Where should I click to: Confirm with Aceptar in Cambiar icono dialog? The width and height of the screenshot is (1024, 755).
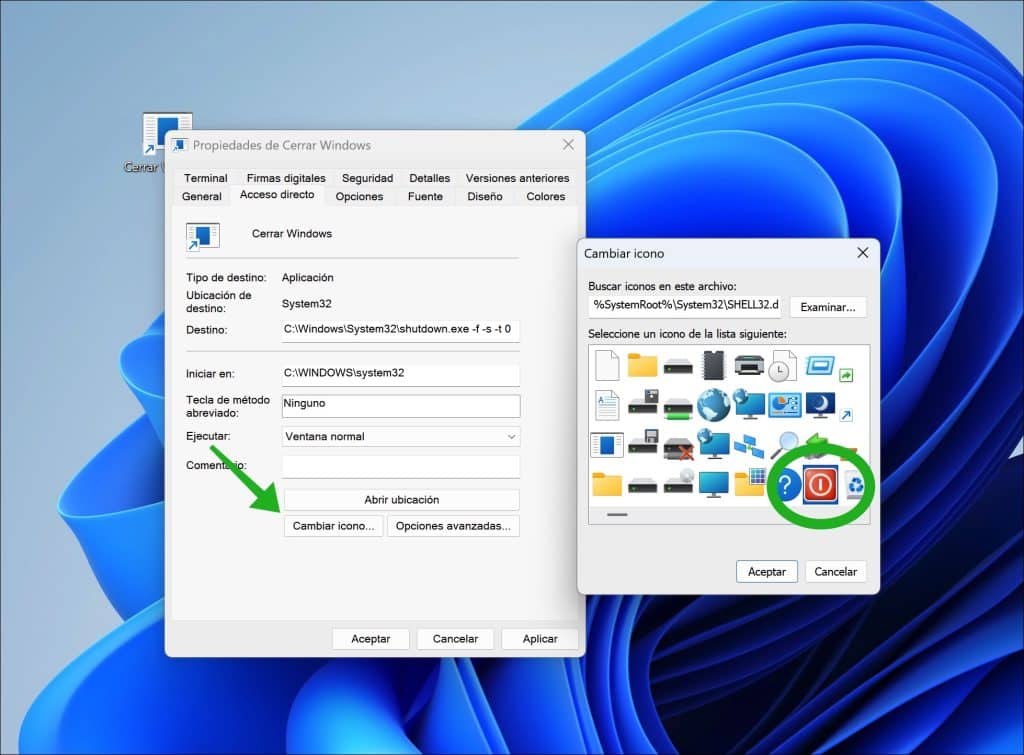click(x=767, y=571)
